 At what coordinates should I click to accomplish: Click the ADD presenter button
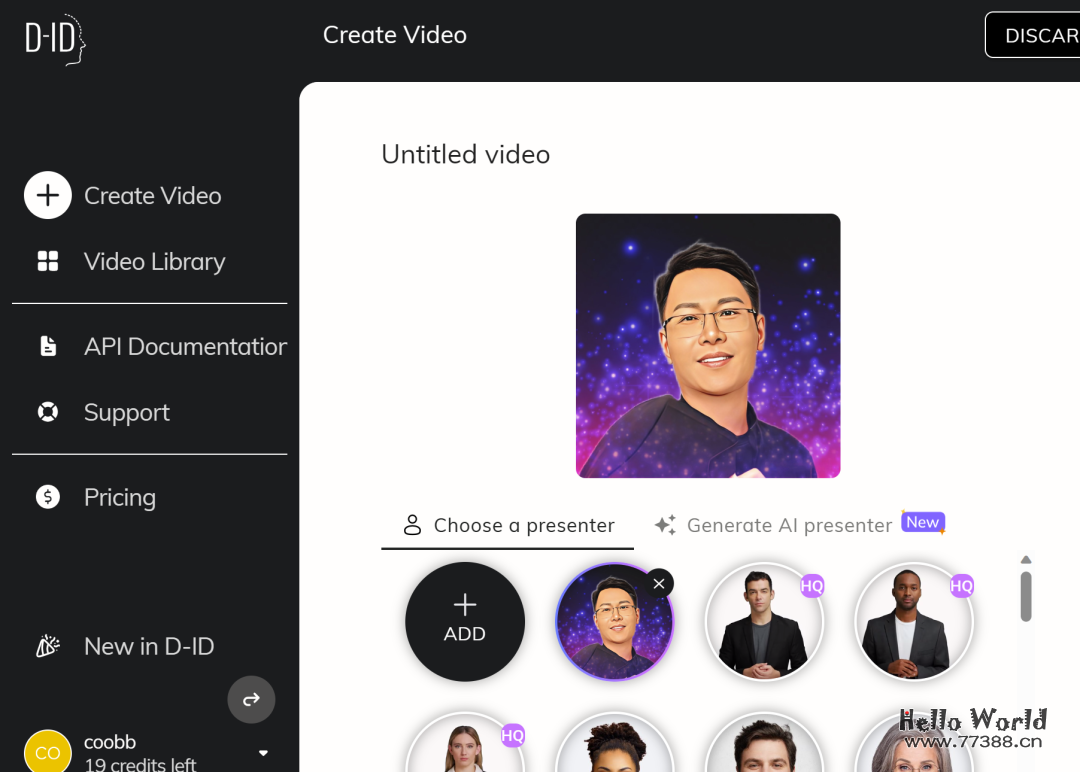(465, 621)
